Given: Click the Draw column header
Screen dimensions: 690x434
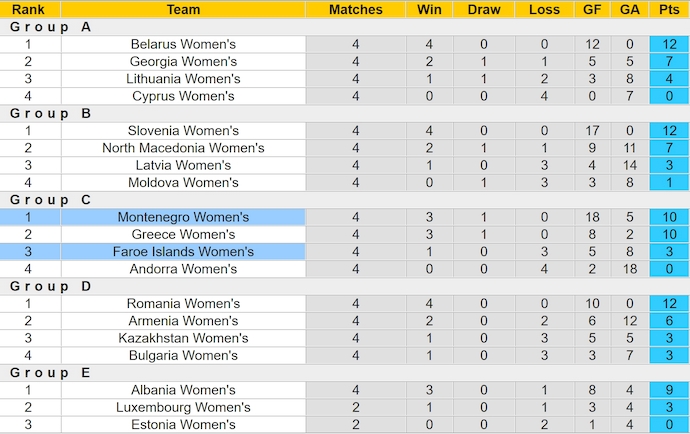Looking at the screenshot, I should point(484,9).
